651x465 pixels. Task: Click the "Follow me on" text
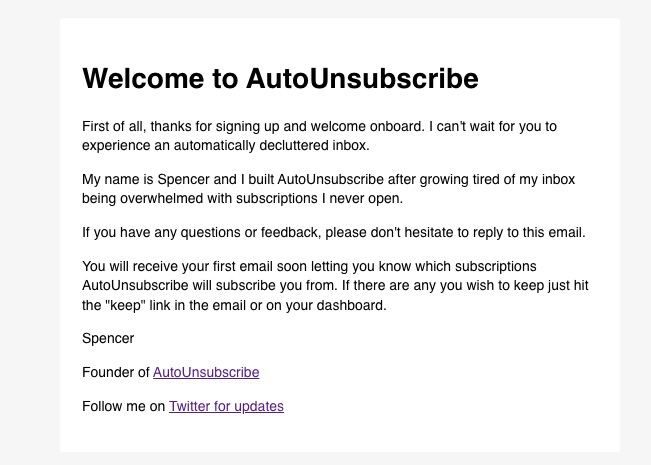tap(123, 406)
